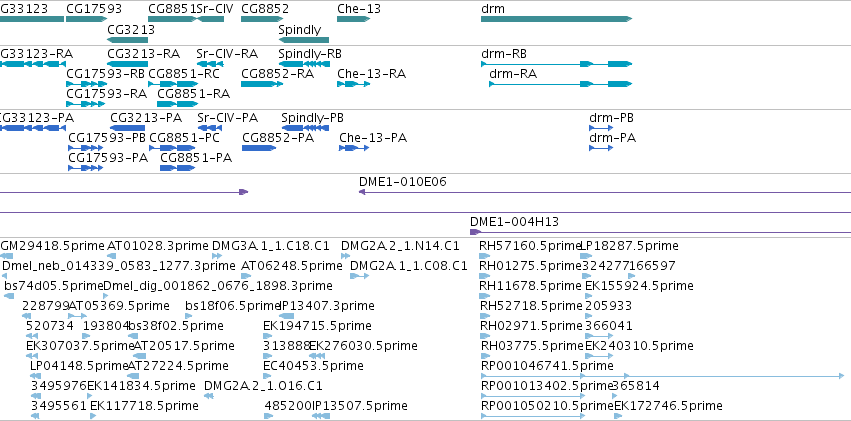Click the drm-RA transcript line
The width and height of the screenshot is (851, 421).
561,84
